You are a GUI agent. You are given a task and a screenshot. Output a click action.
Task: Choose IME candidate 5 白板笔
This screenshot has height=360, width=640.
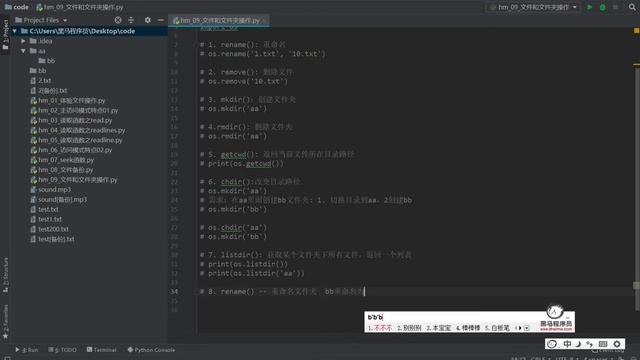click(x=497, y=328)
